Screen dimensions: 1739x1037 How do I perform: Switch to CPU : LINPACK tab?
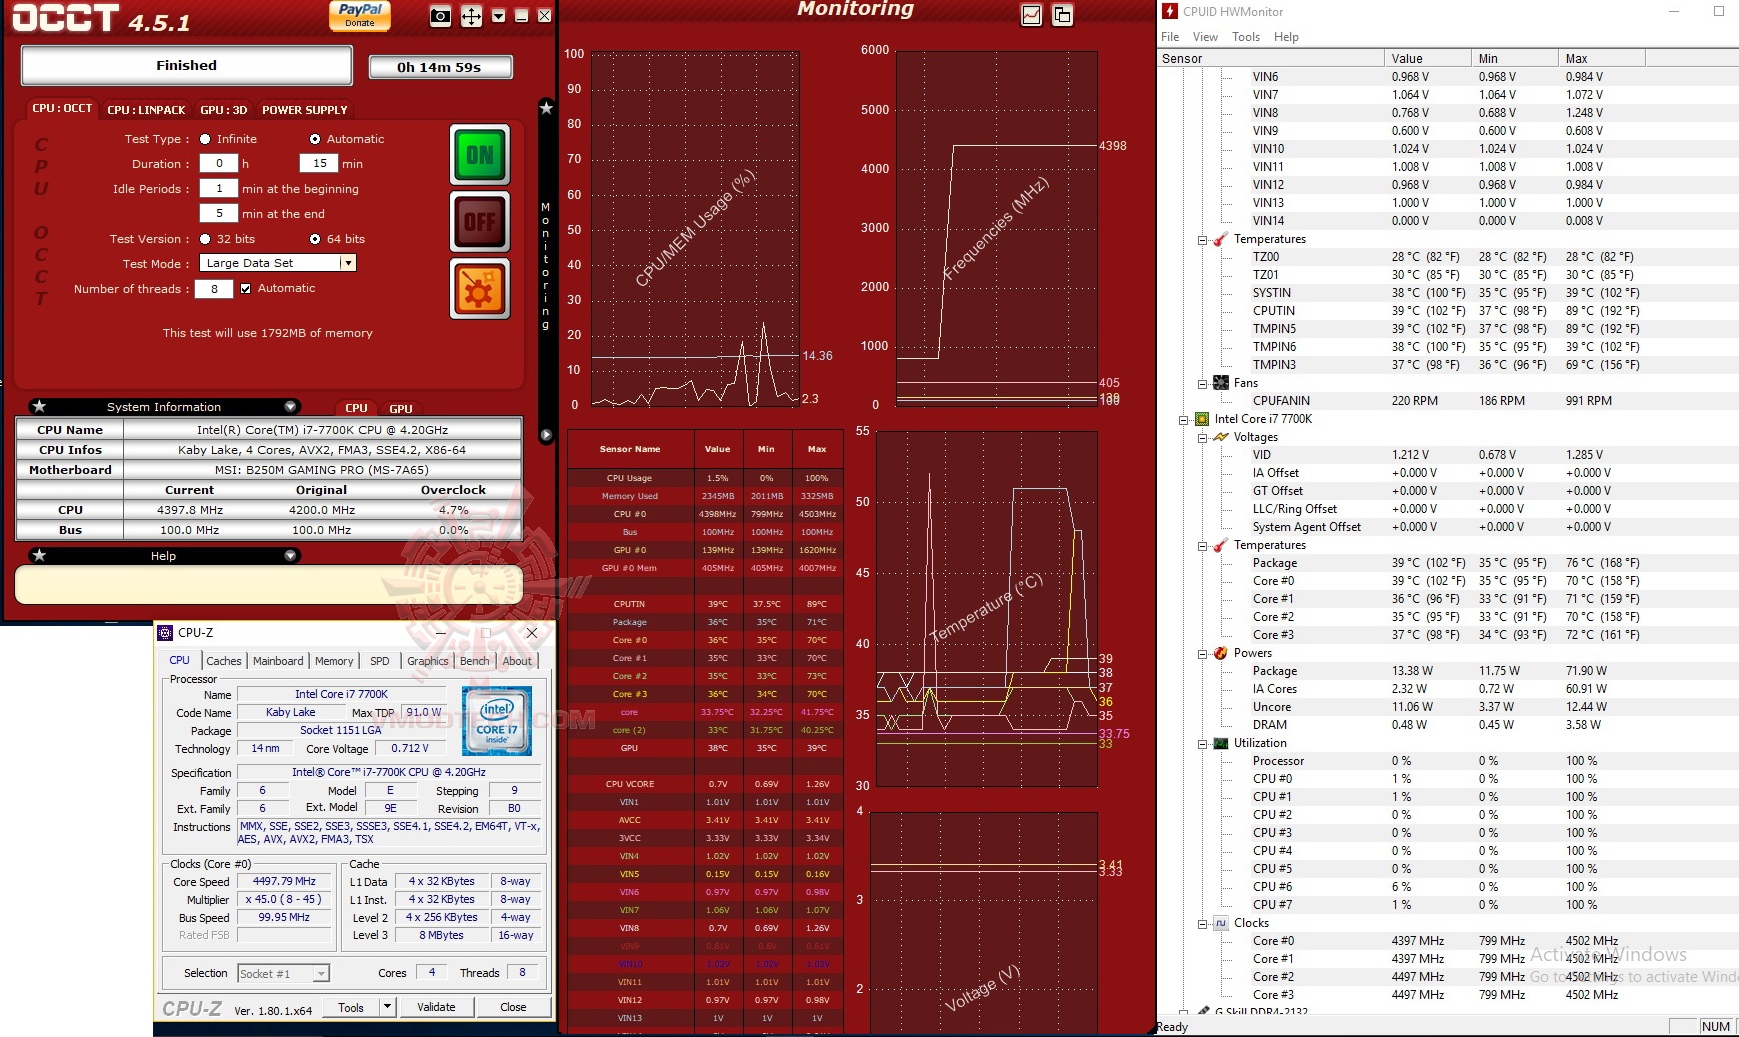146,110
